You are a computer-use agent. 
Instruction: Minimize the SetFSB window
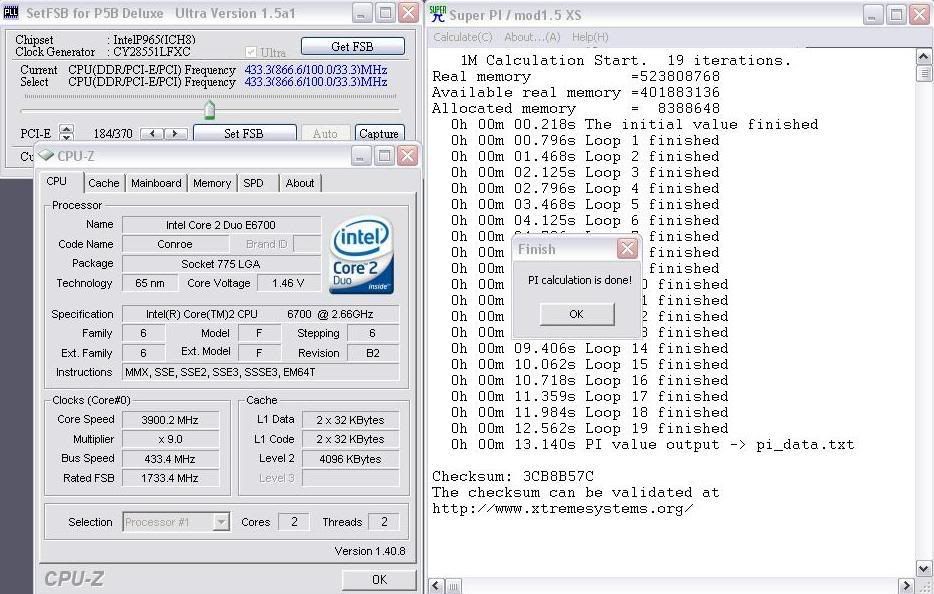point(362,13)
